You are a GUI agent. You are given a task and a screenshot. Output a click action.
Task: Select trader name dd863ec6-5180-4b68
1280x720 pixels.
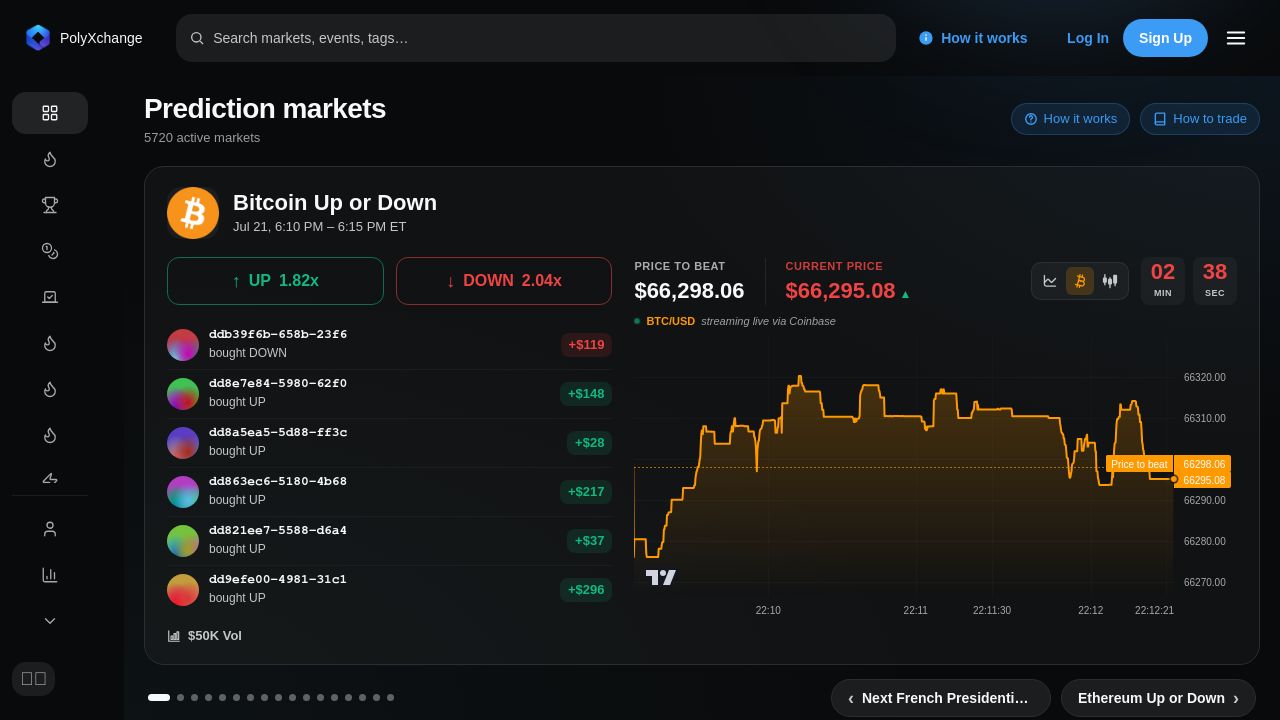[278, 481]
